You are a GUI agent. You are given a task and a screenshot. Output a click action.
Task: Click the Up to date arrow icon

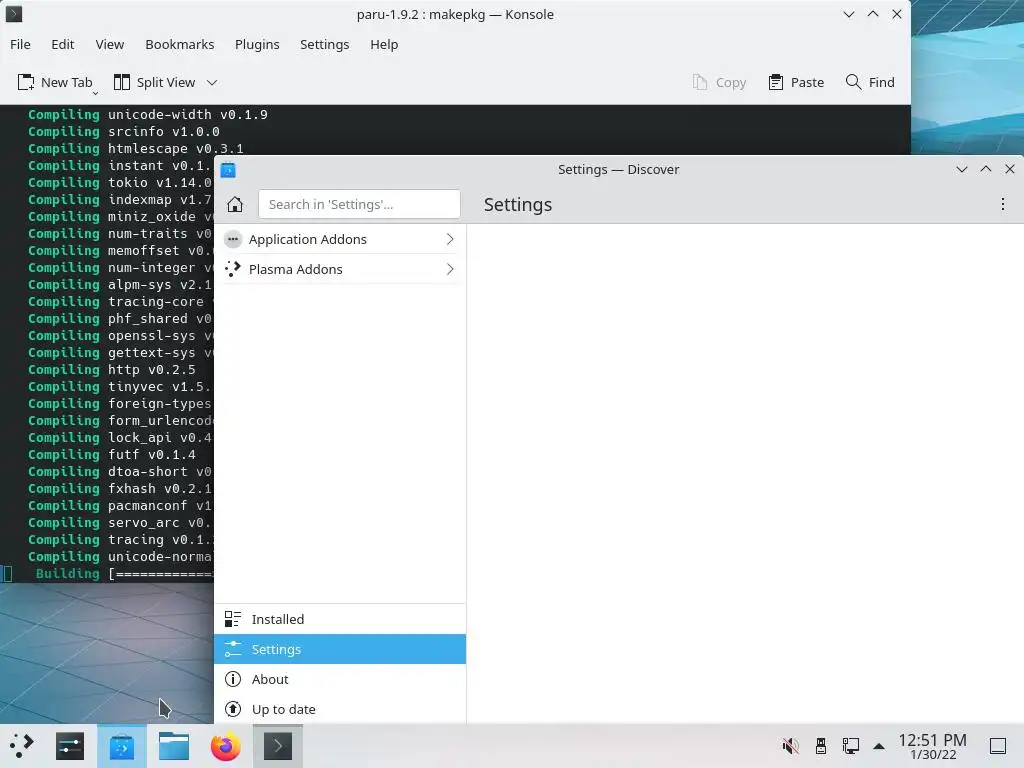[x=233, y=709]
